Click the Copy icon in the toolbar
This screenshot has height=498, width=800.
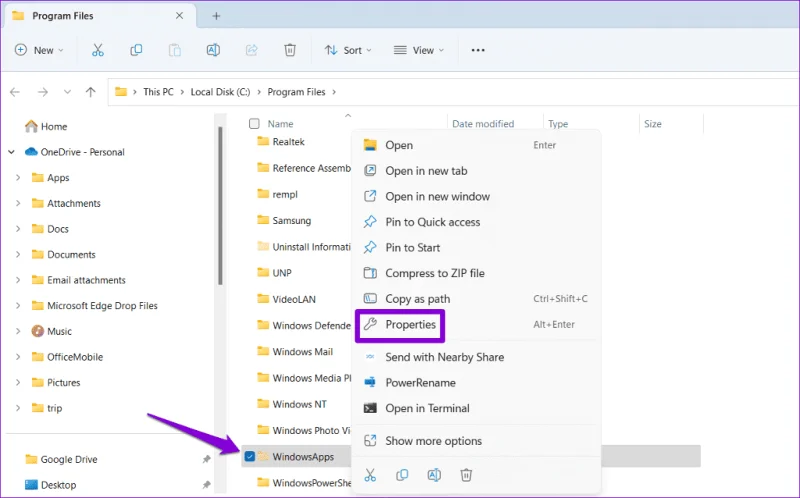click(x=136, y=50)
